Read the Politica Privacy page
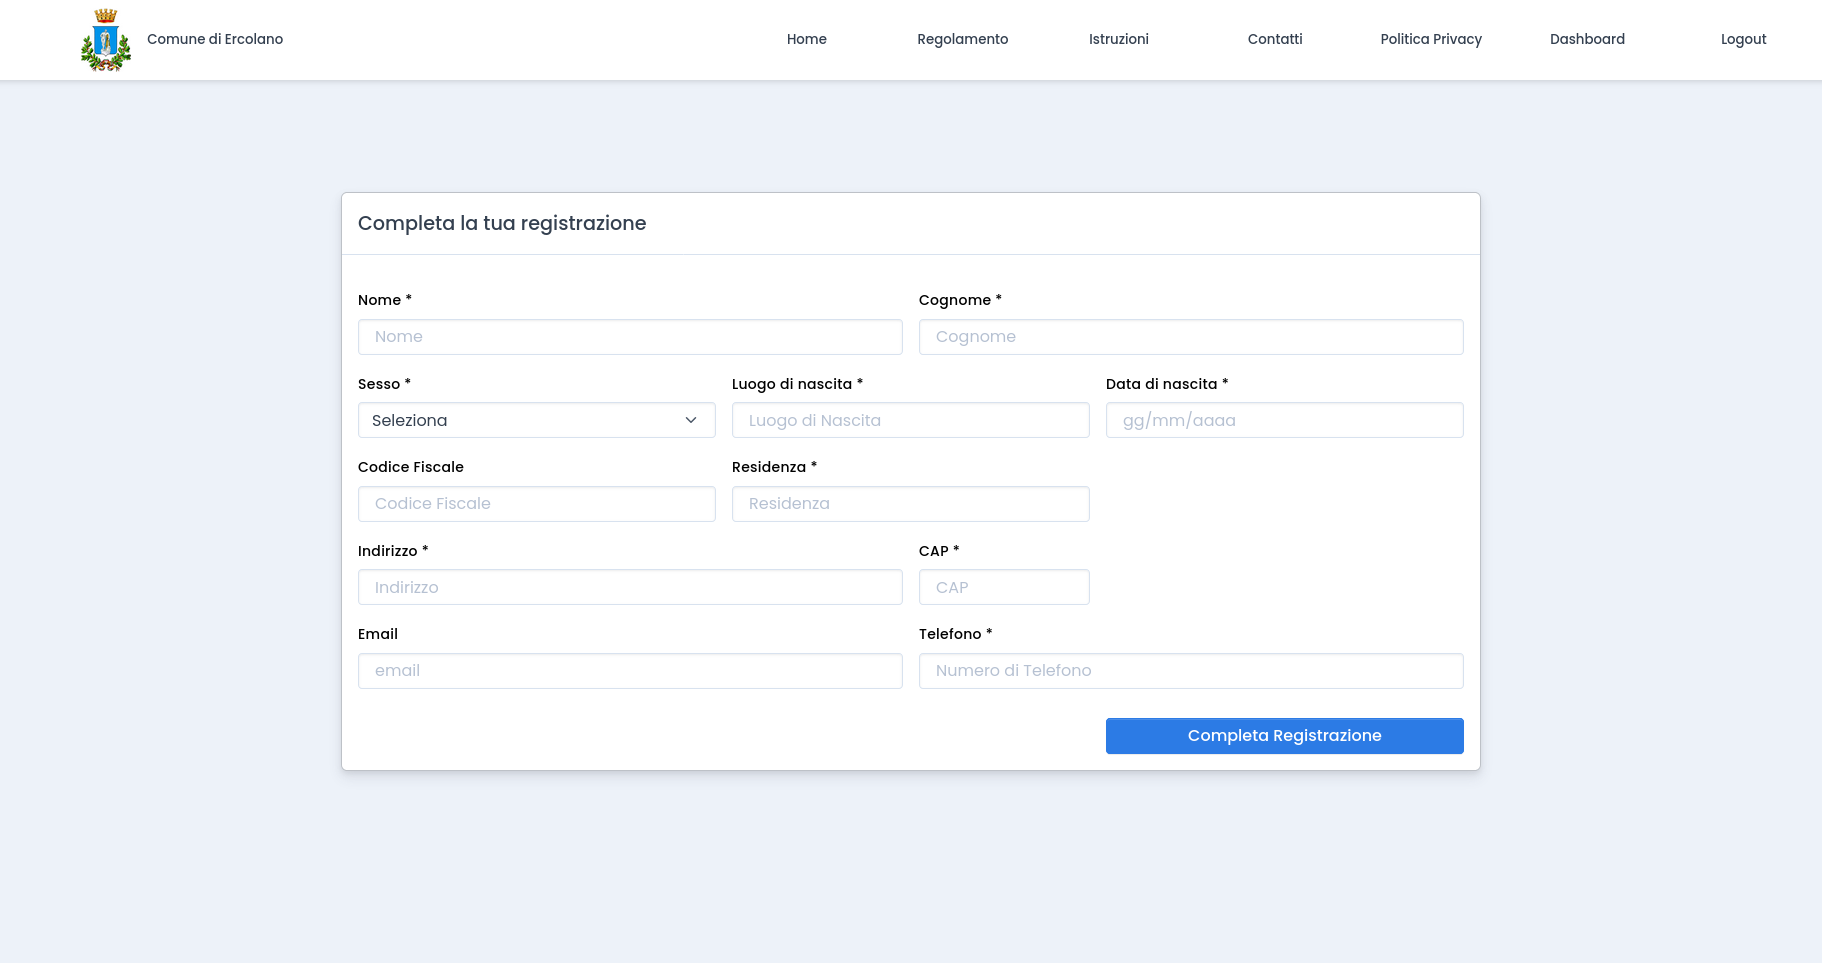The width and height of the screenshot is (1822, 963). [1431, 39]
